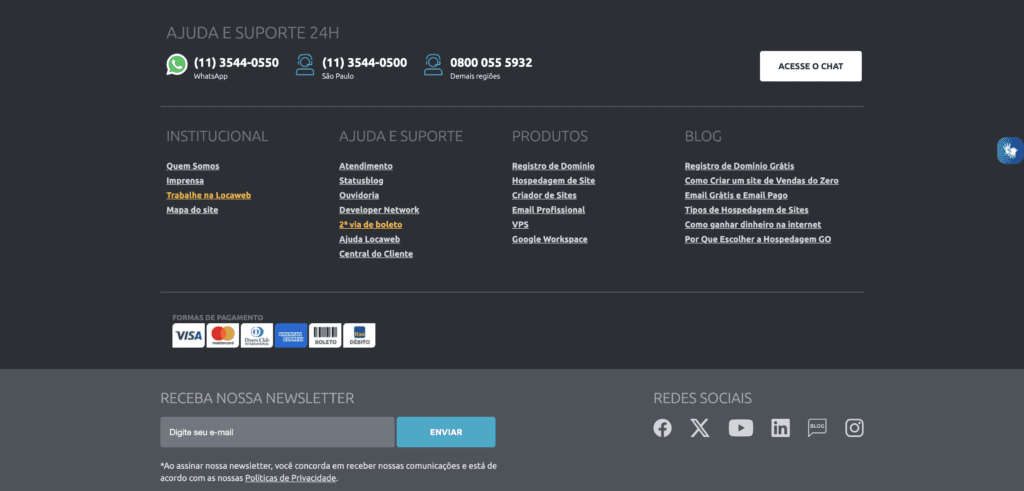Click the Redes Sociais heading

(x=703, y=398)
